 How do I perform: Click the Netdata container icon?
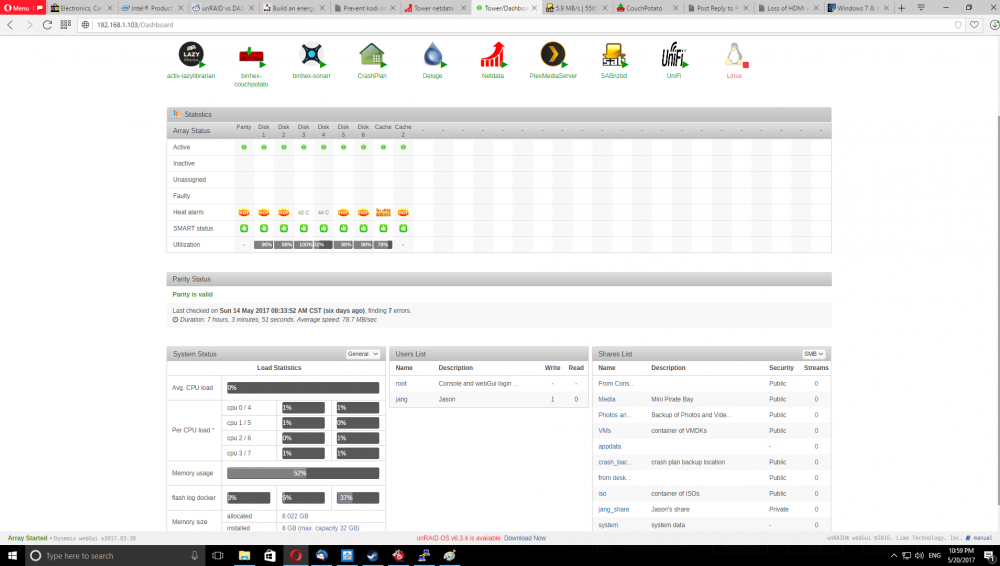tap(492, 55)
